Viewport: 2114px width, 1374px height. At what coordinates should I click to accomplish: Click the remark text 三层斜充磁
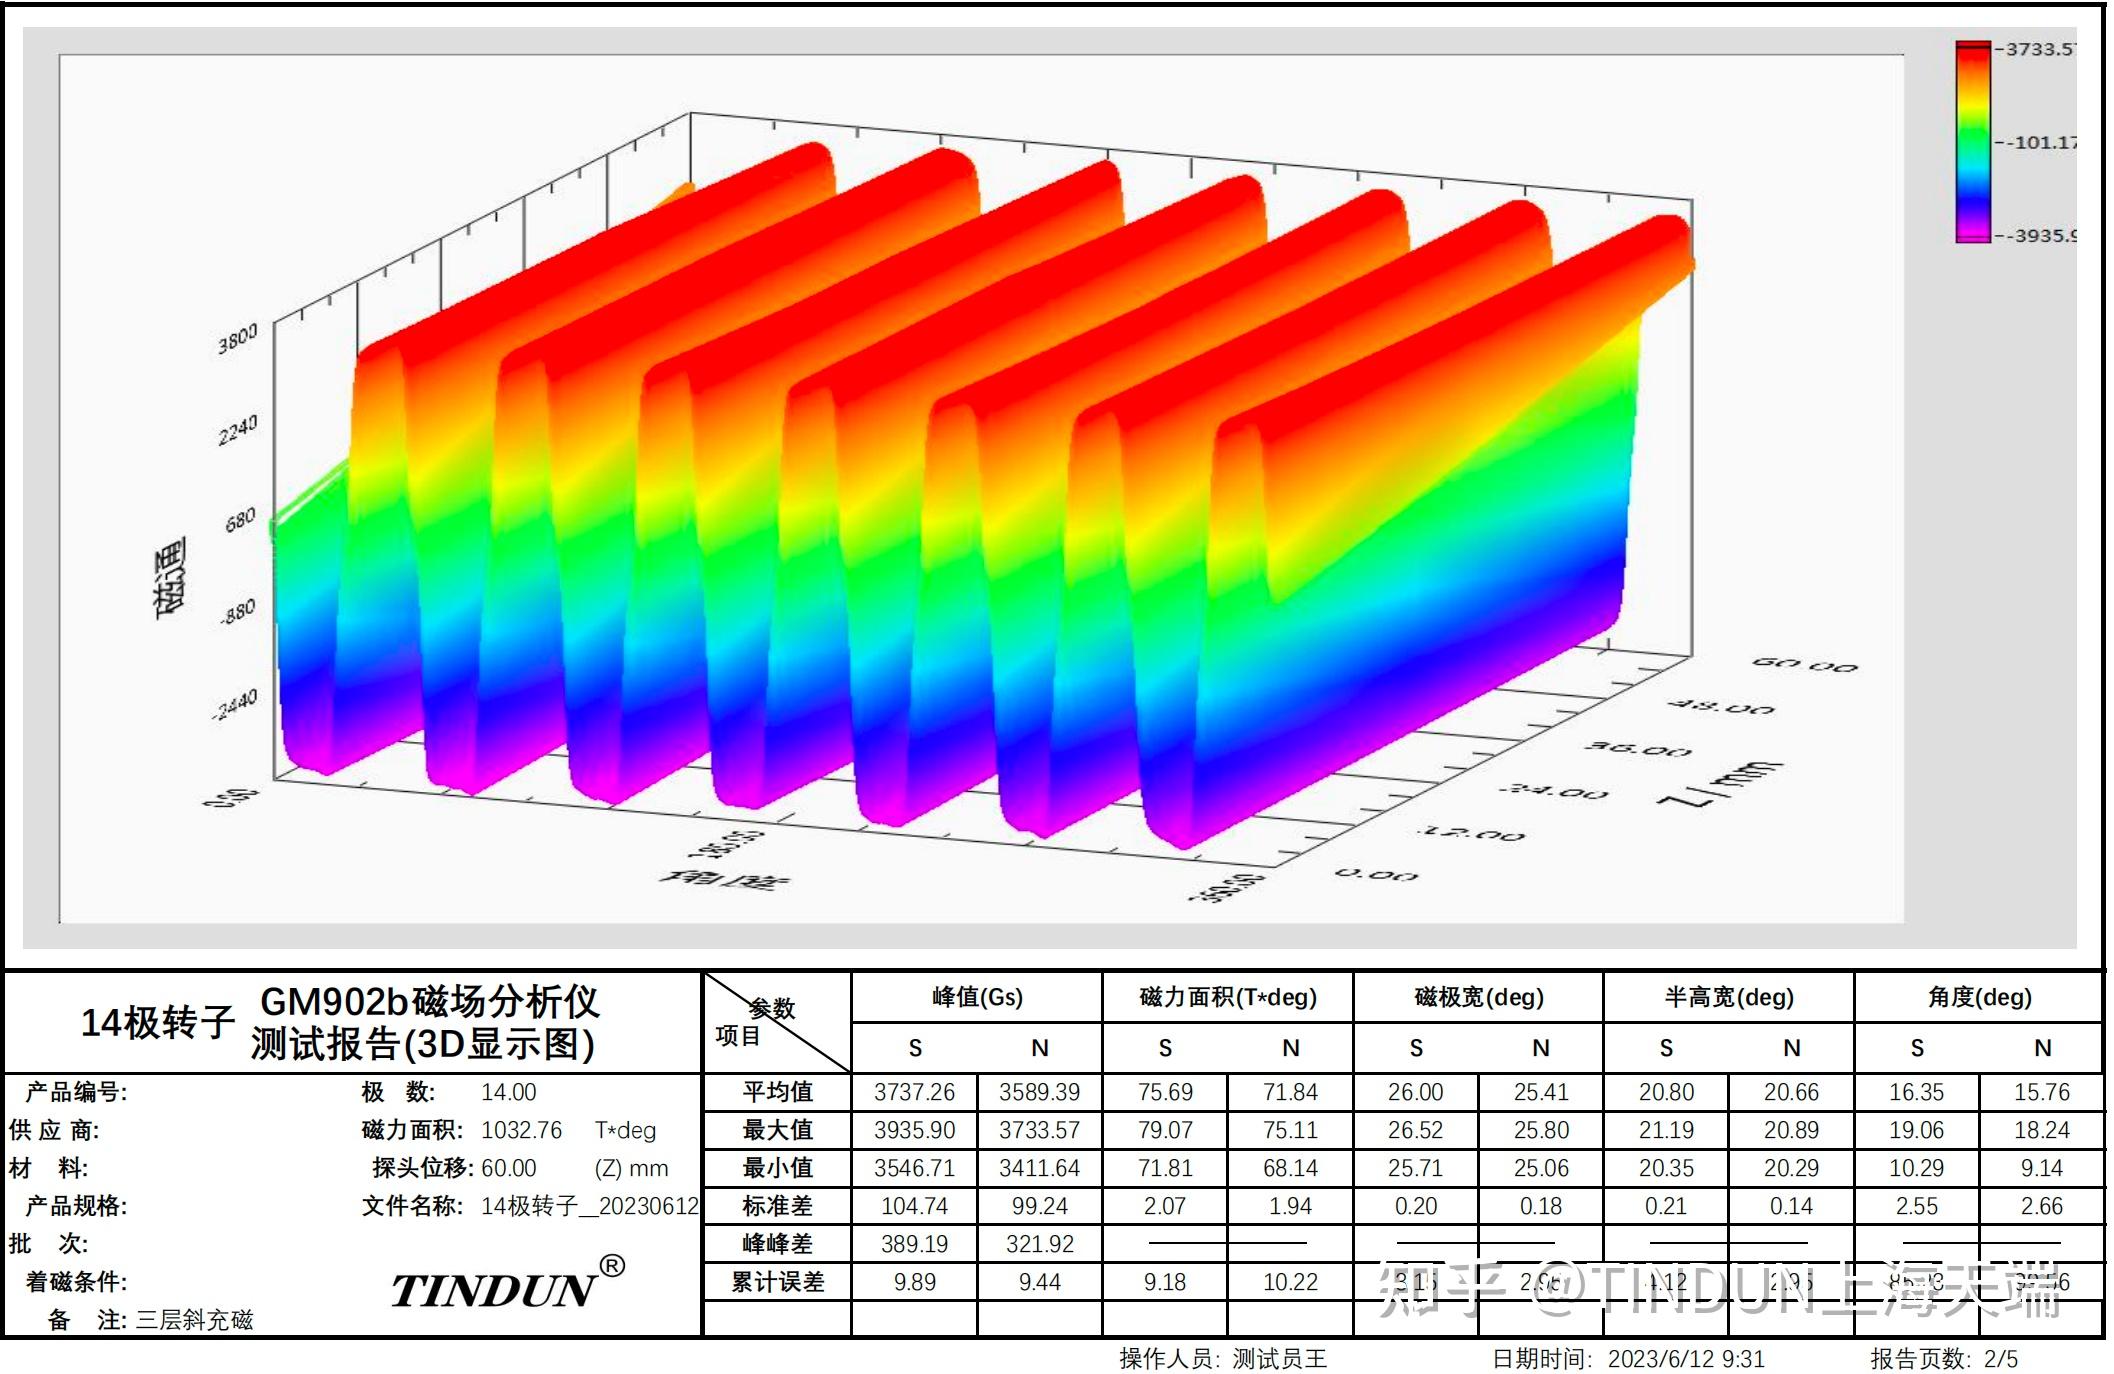194,1320
